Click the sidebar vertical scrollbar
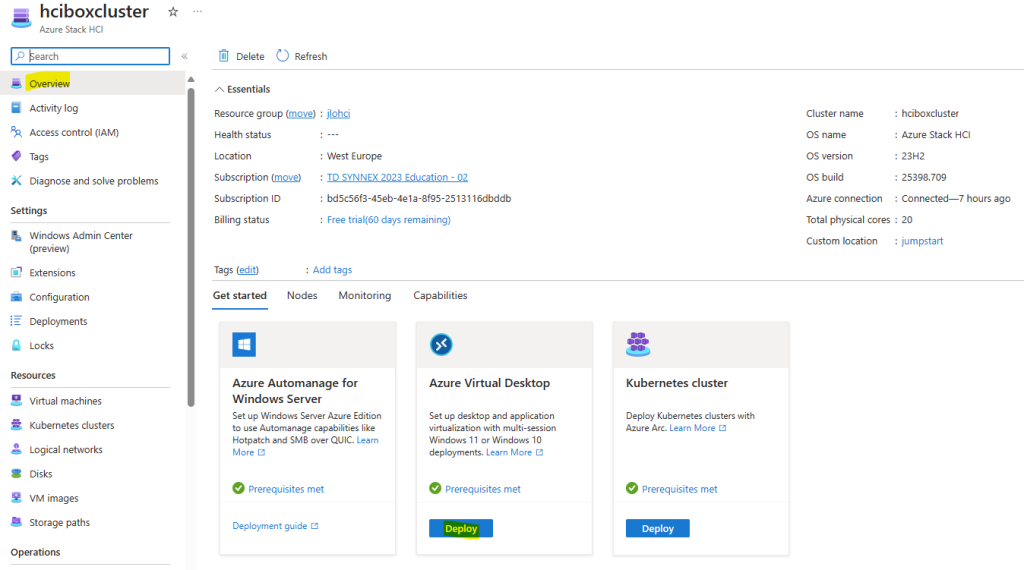Viewport: 1024px width, 570px height. click(x=191, y=247)
